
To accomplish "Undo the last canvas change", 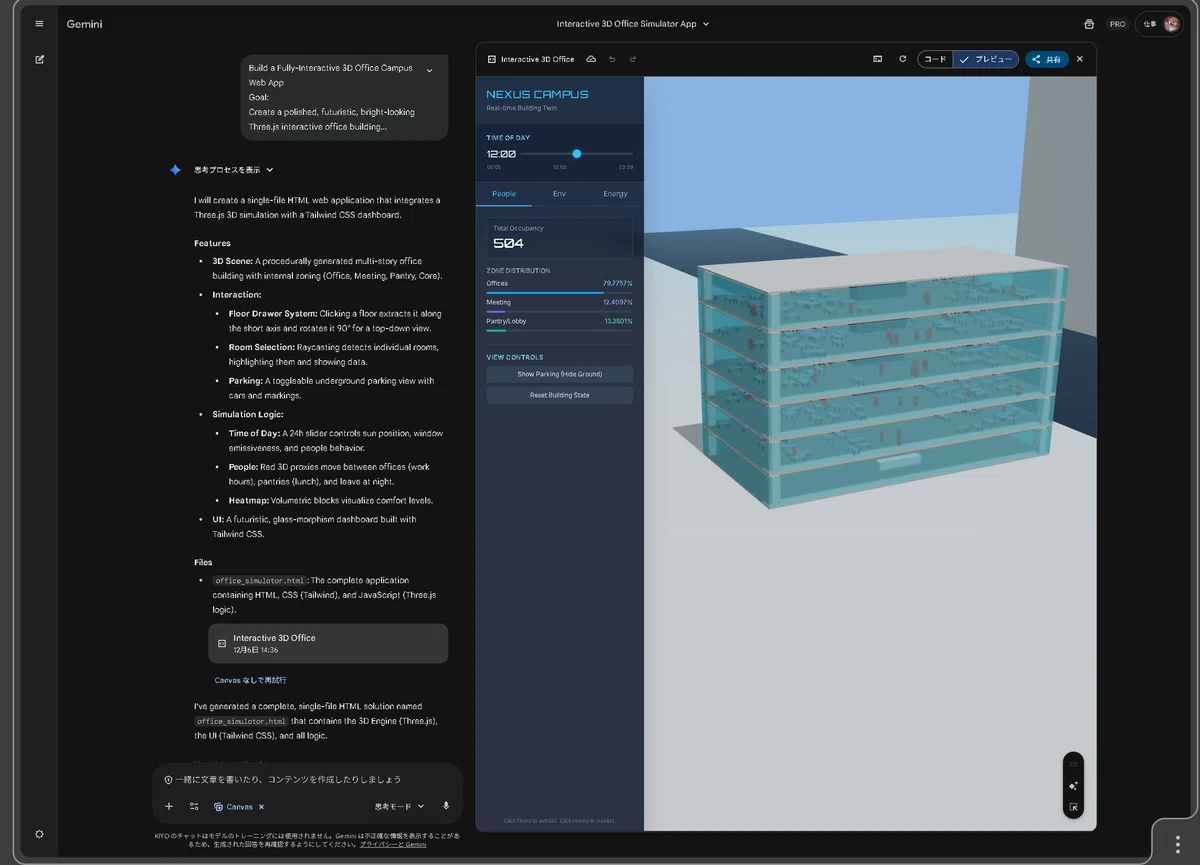I will (612, 59).
